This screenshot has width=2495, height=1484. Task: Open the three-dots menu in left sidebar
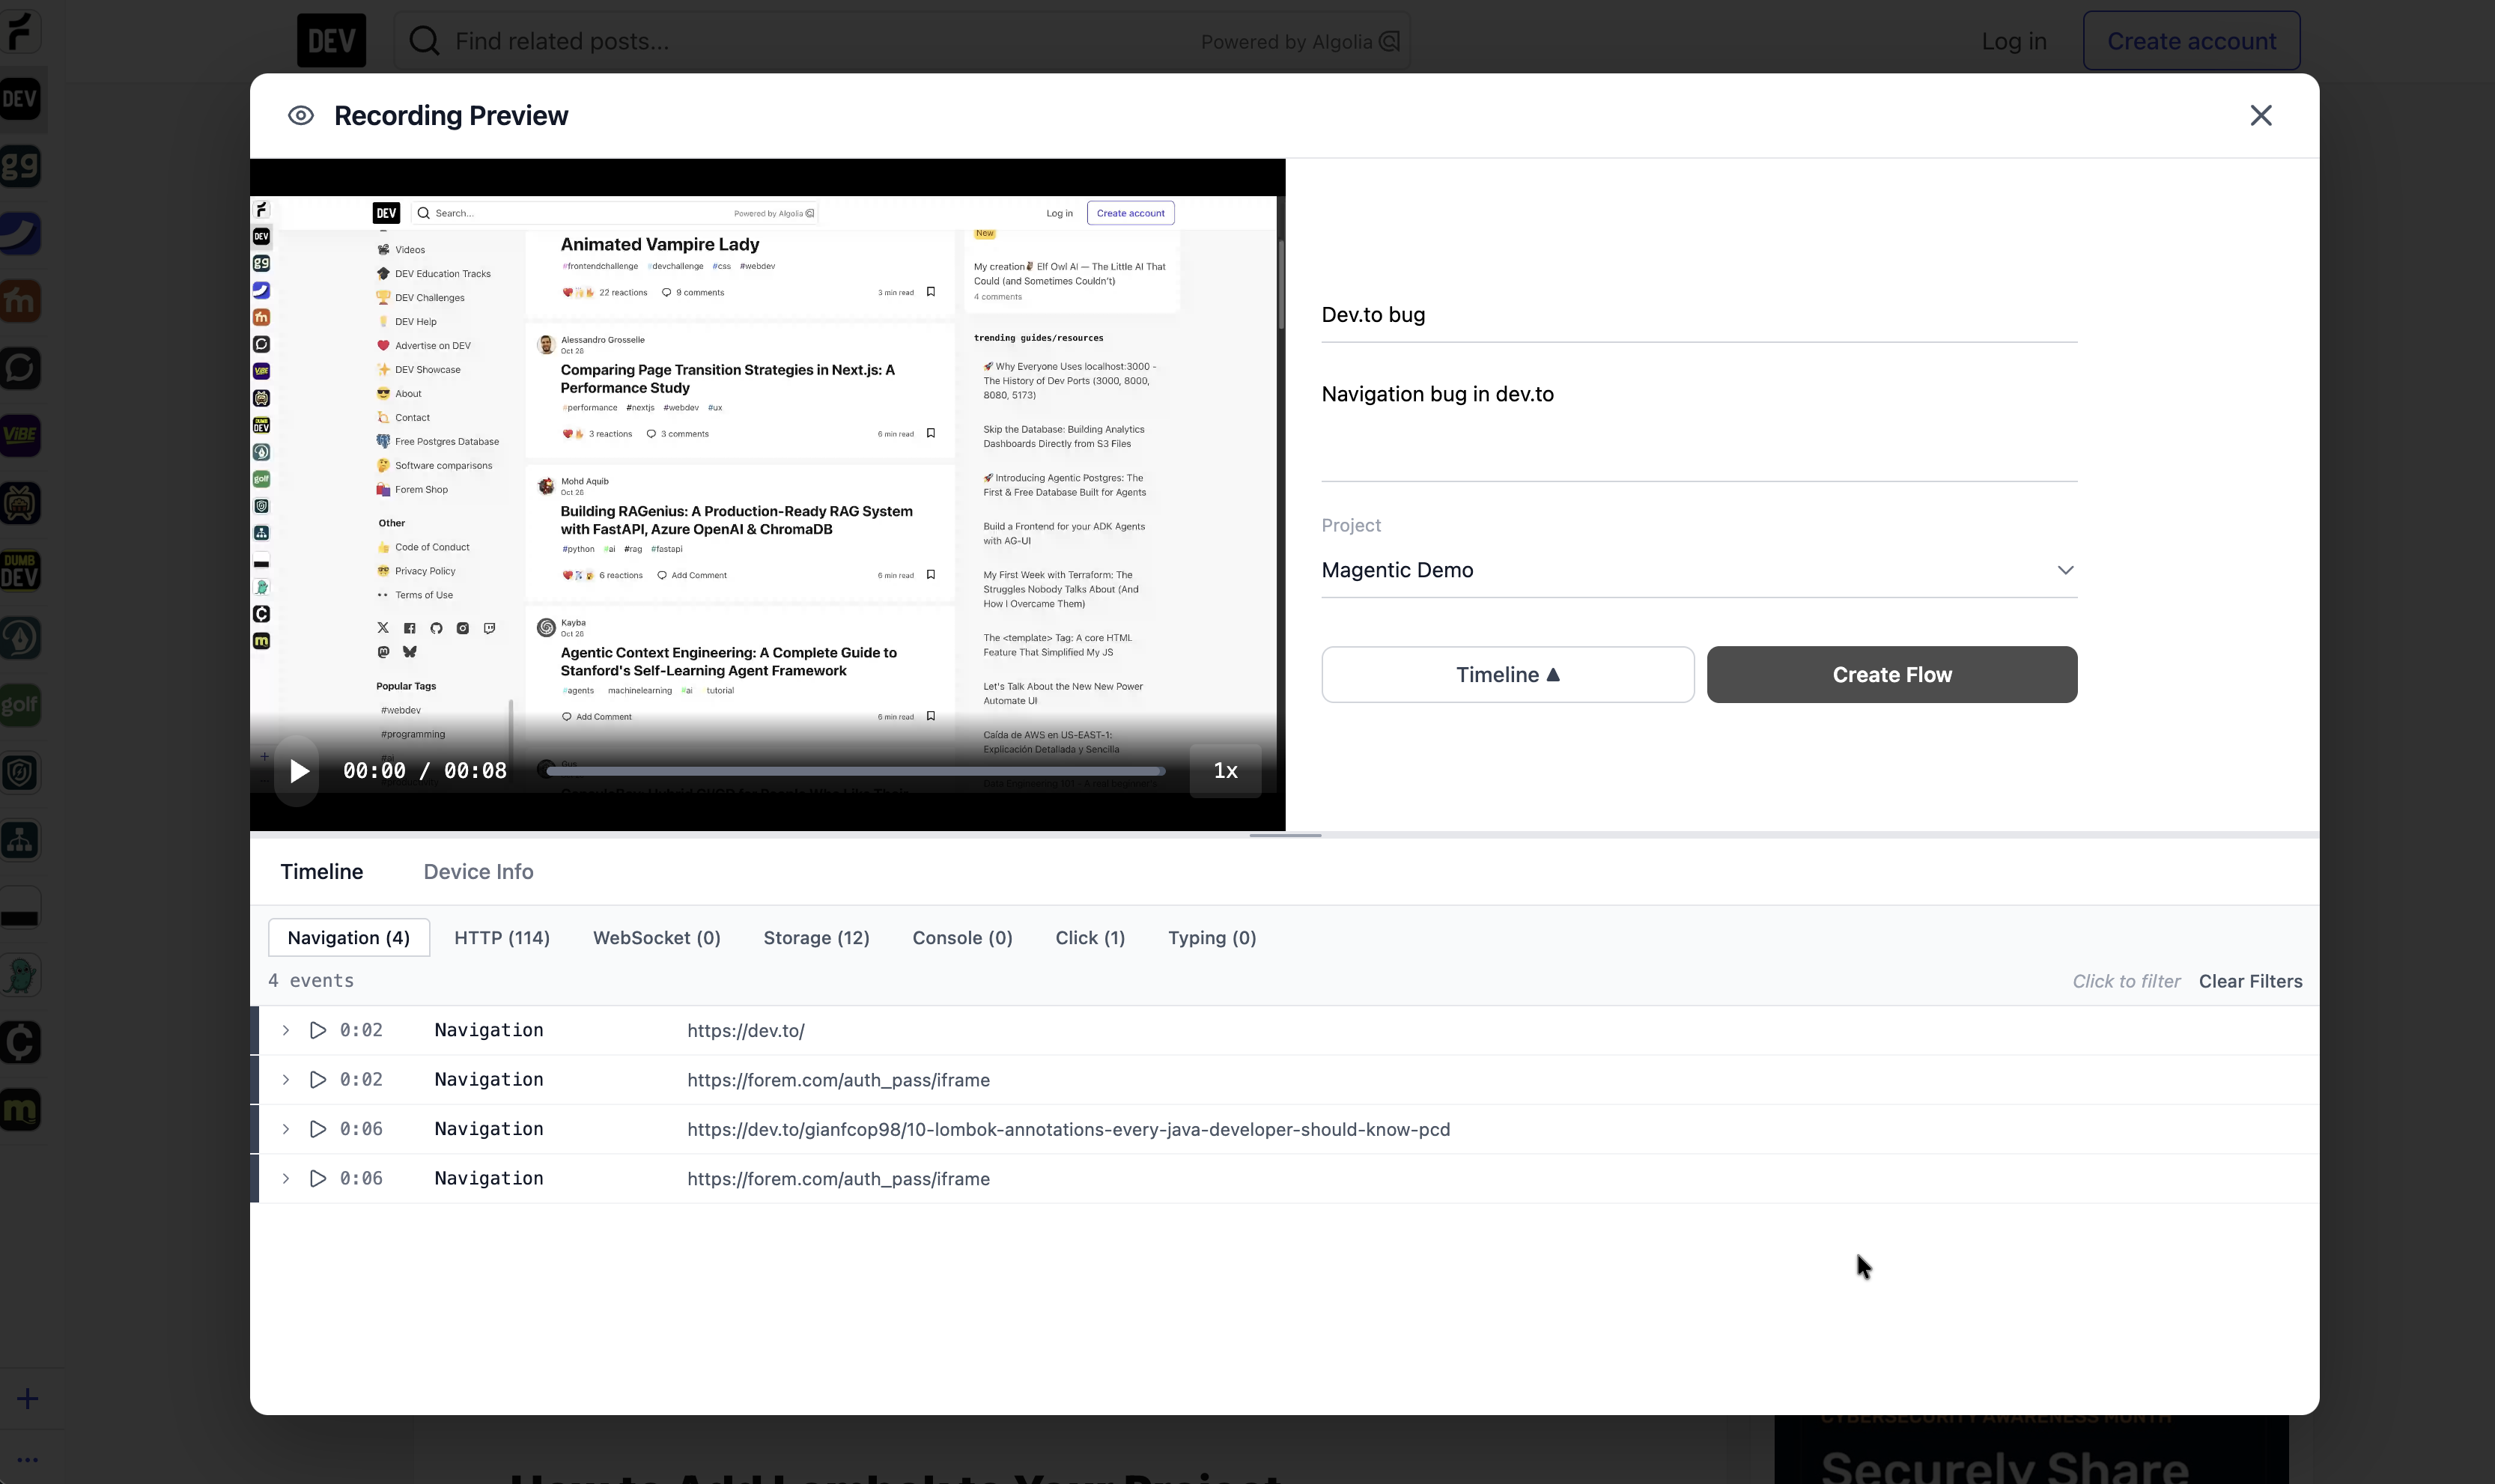28,1460
